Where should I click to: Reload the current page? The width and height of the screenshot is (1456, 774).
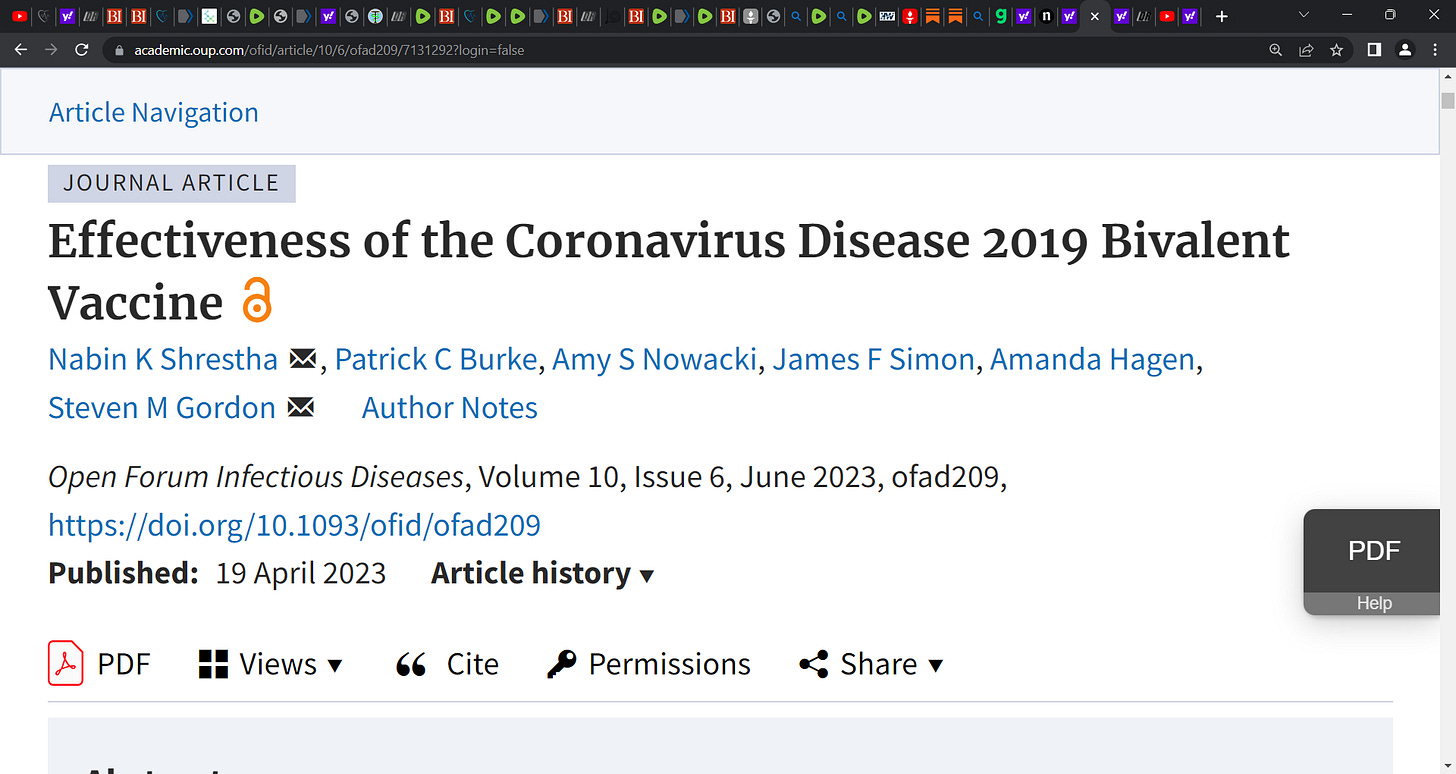point(82,50)
